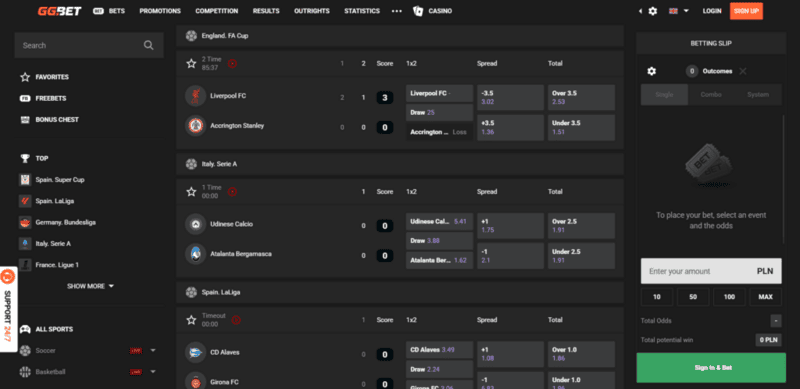Open the Freebets sidebar item
Viewport: 800px width, 389px height.
[51, 98]
